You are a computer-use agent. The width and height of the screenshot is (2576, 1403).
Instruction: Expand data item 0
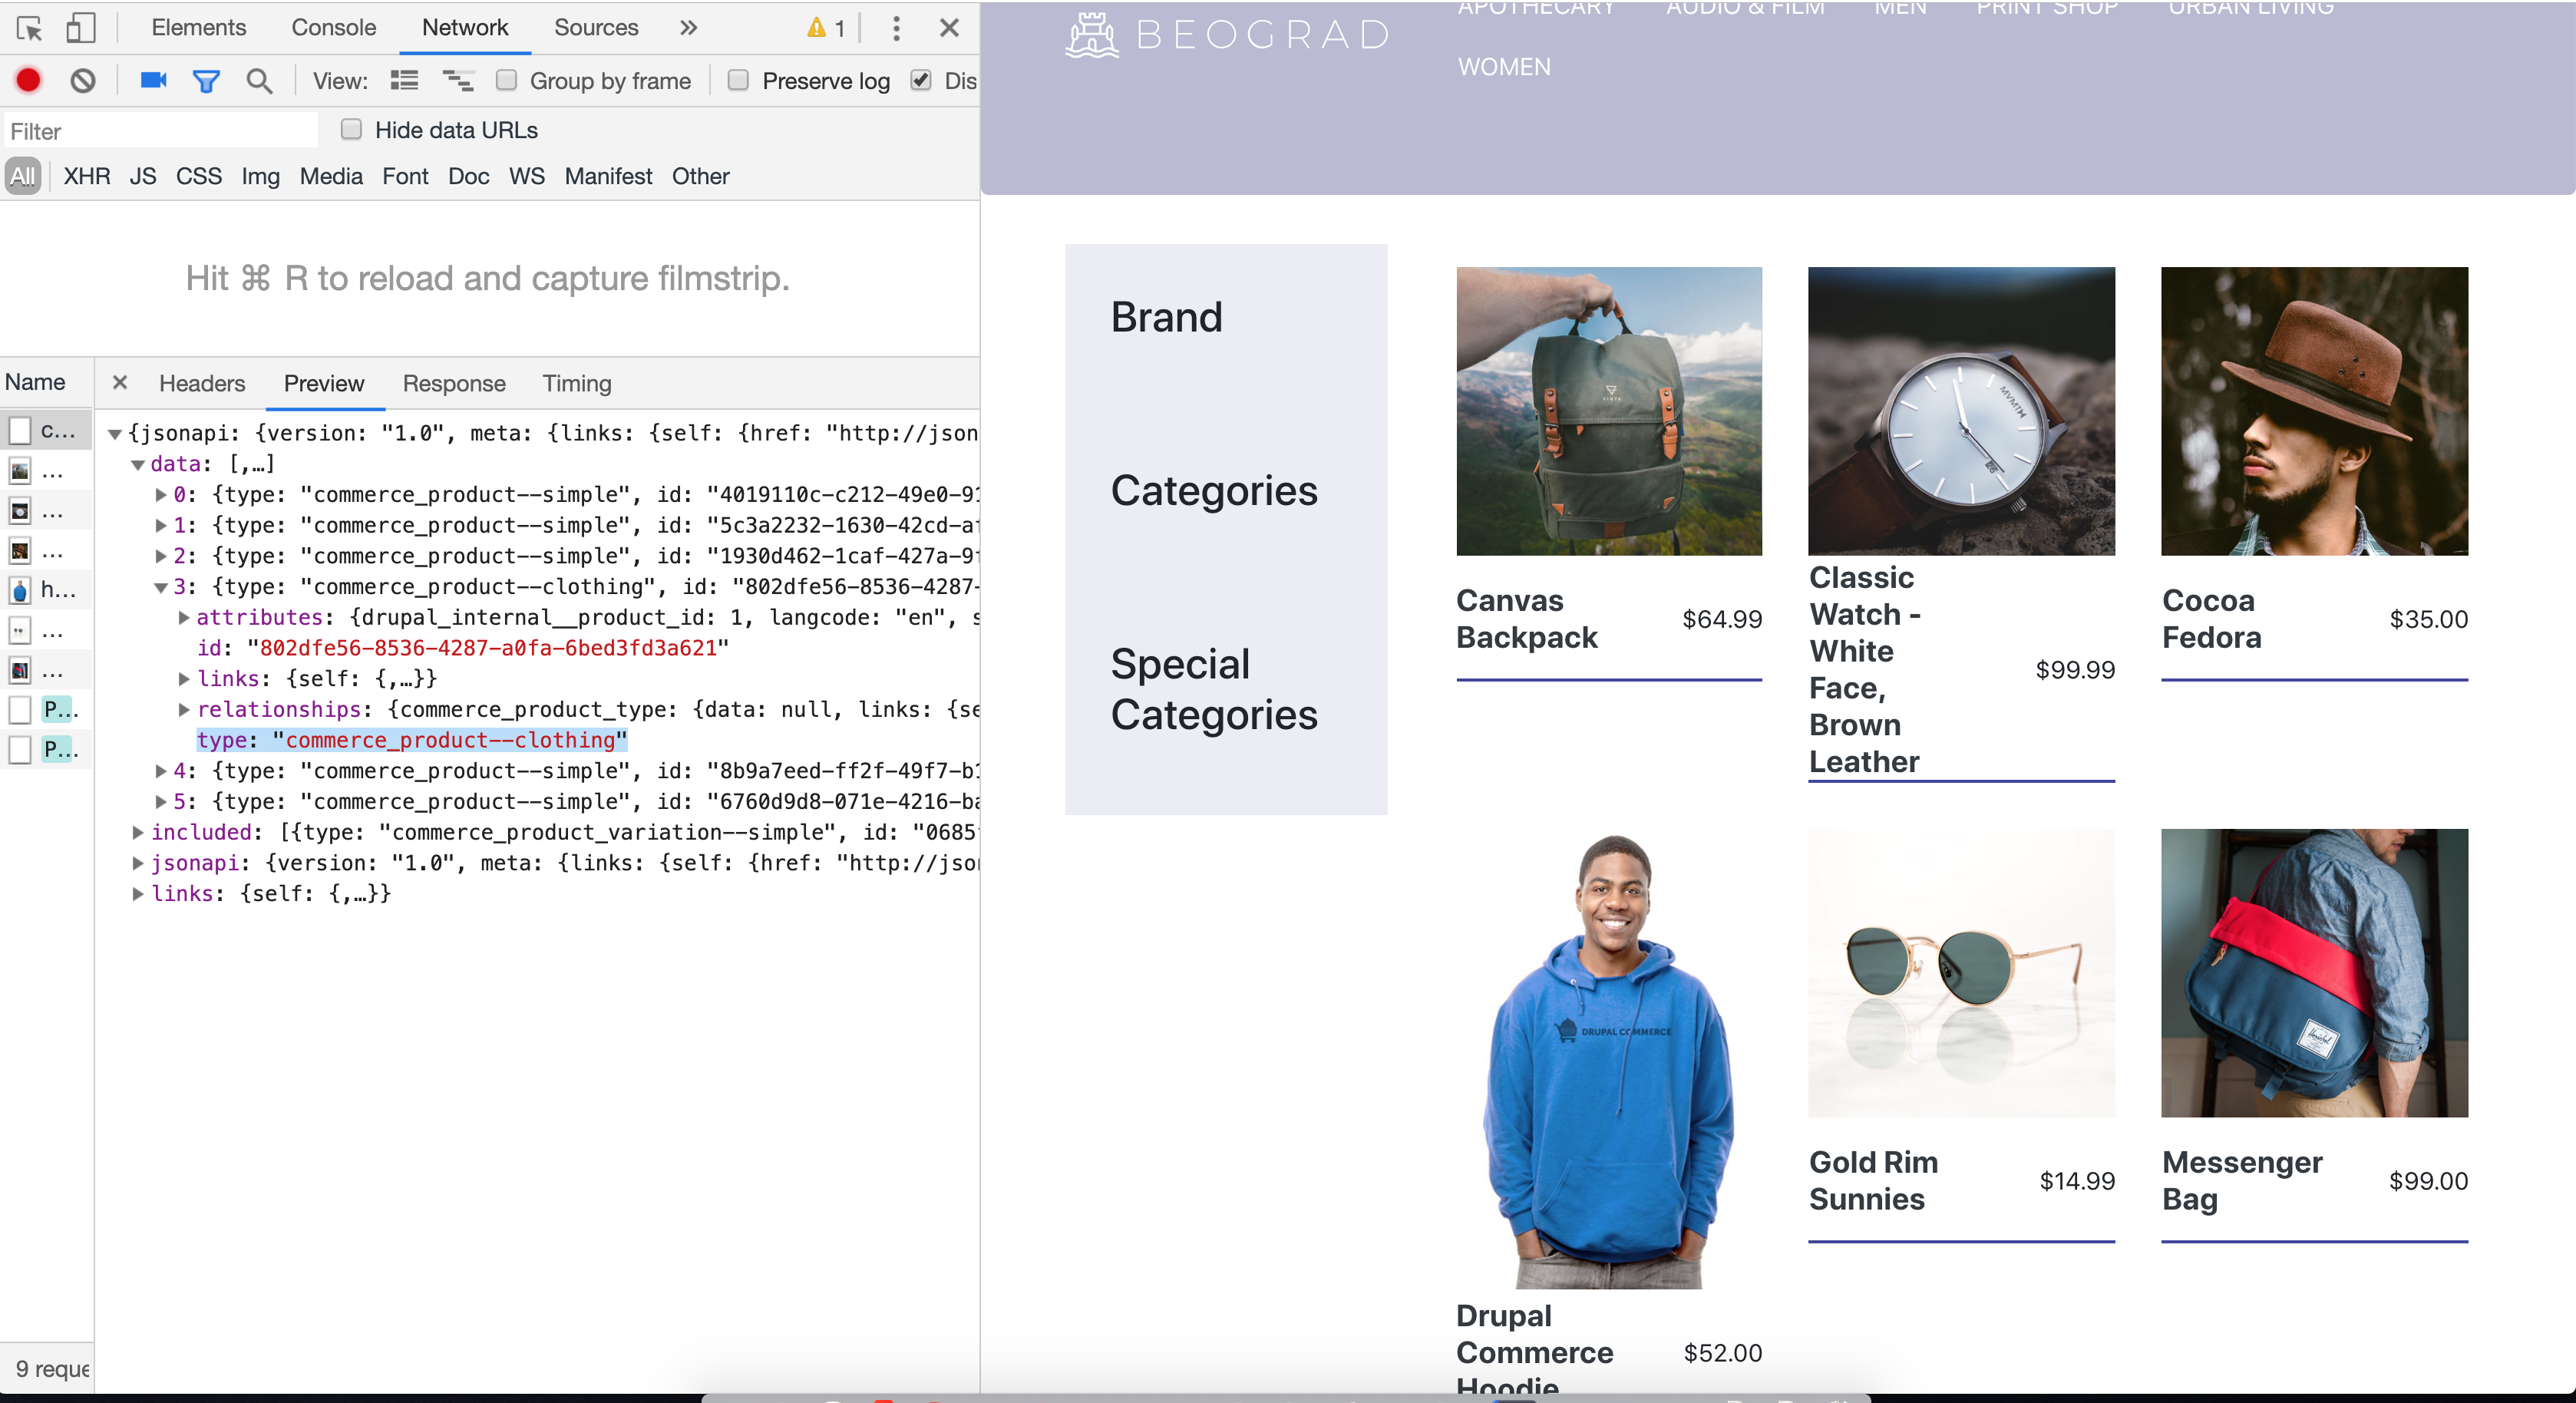tap(161, 495)
